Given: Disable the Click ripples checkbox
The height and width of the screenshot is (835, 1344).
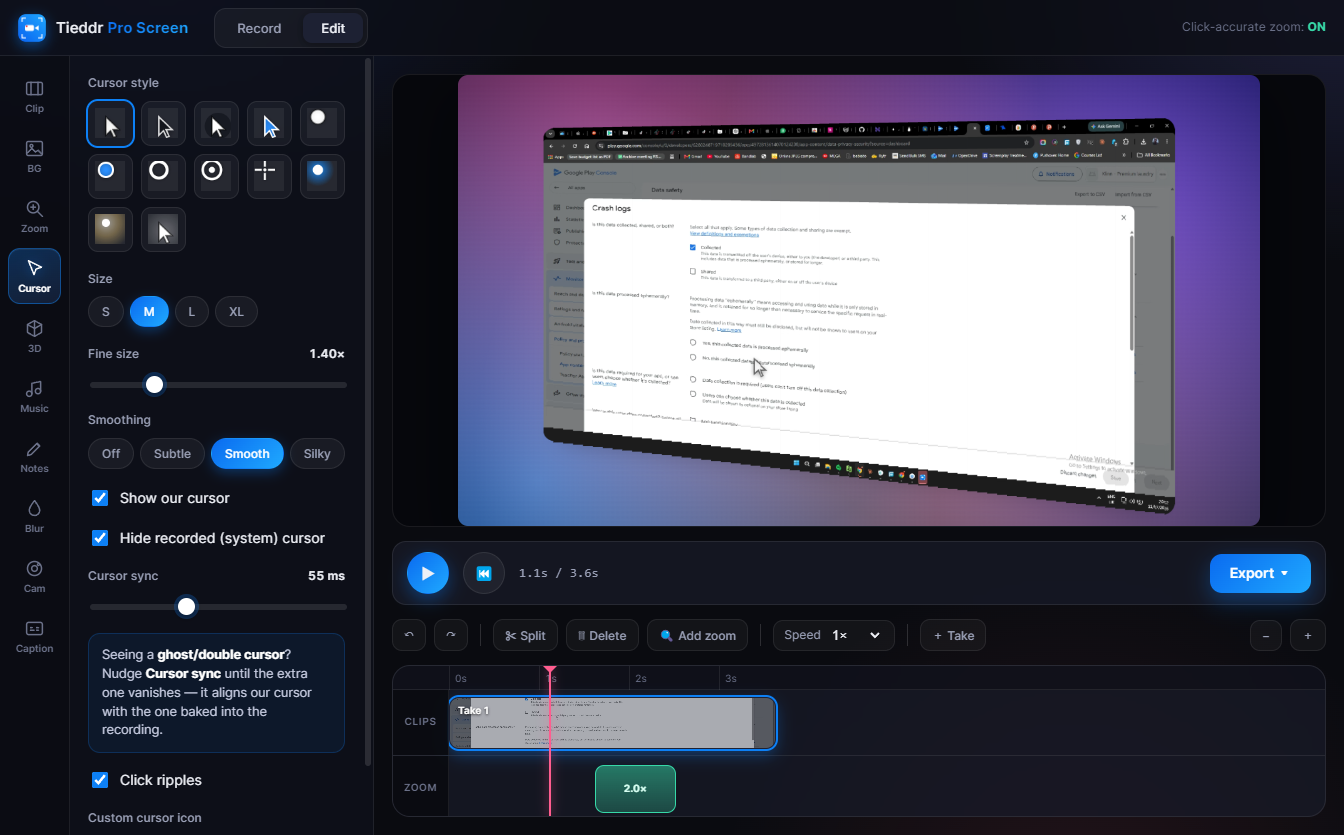Looking at the screenshot, I should tap(100, 780).
